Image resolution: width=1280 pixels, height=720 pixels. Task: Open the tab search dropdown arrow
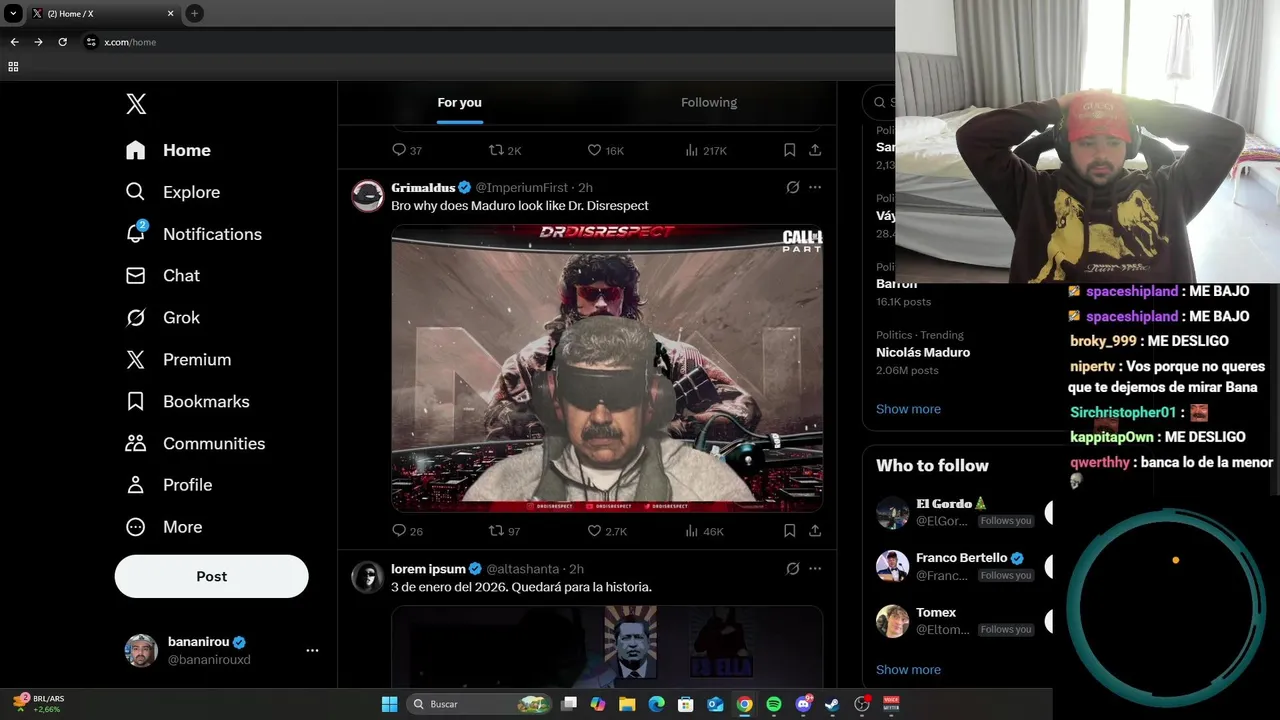coord(13,13)
